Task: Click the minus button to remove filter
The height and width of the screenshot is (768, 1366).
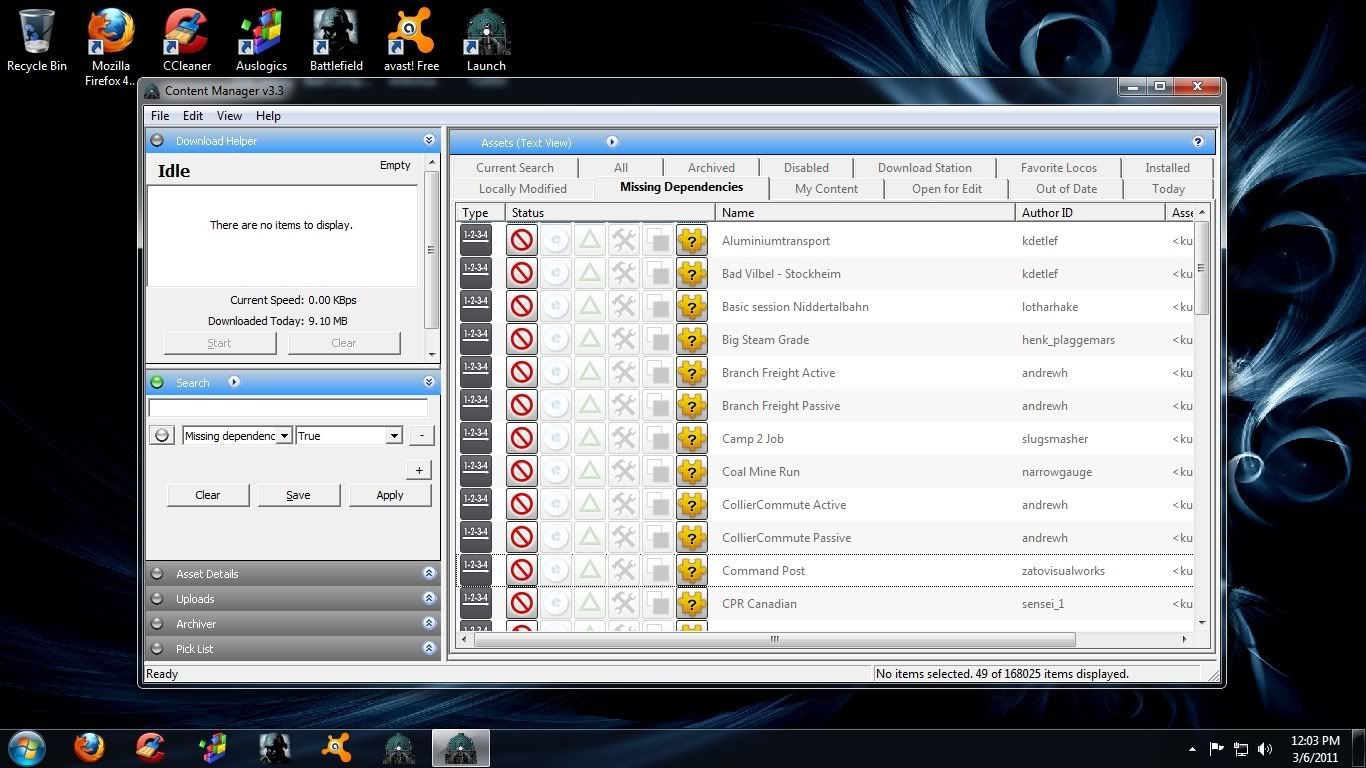Action: pyautogui.click(x=421, y=436)
